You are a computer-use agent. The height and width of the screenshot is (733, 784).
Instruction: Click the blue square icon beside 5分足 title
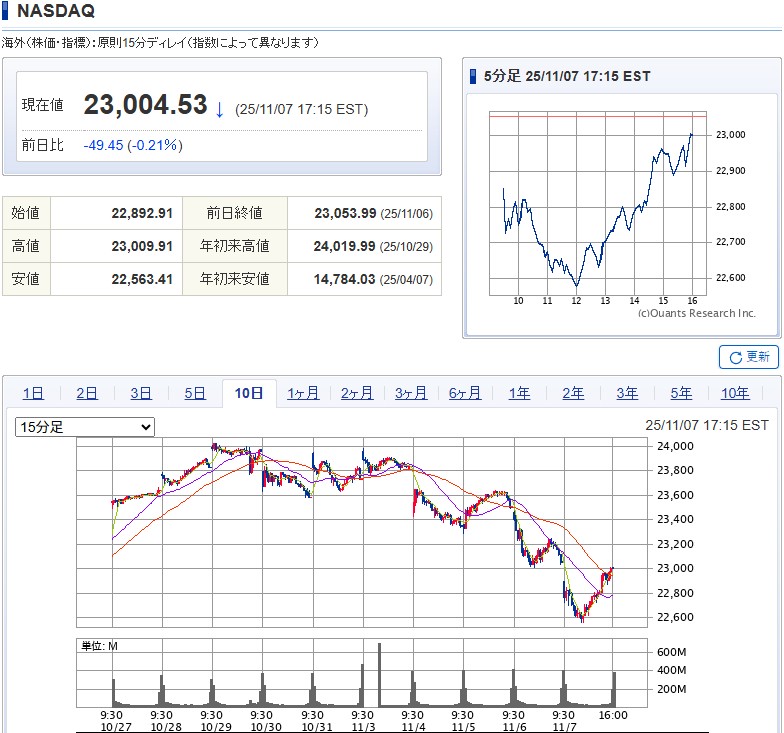(x=474, y=76)
